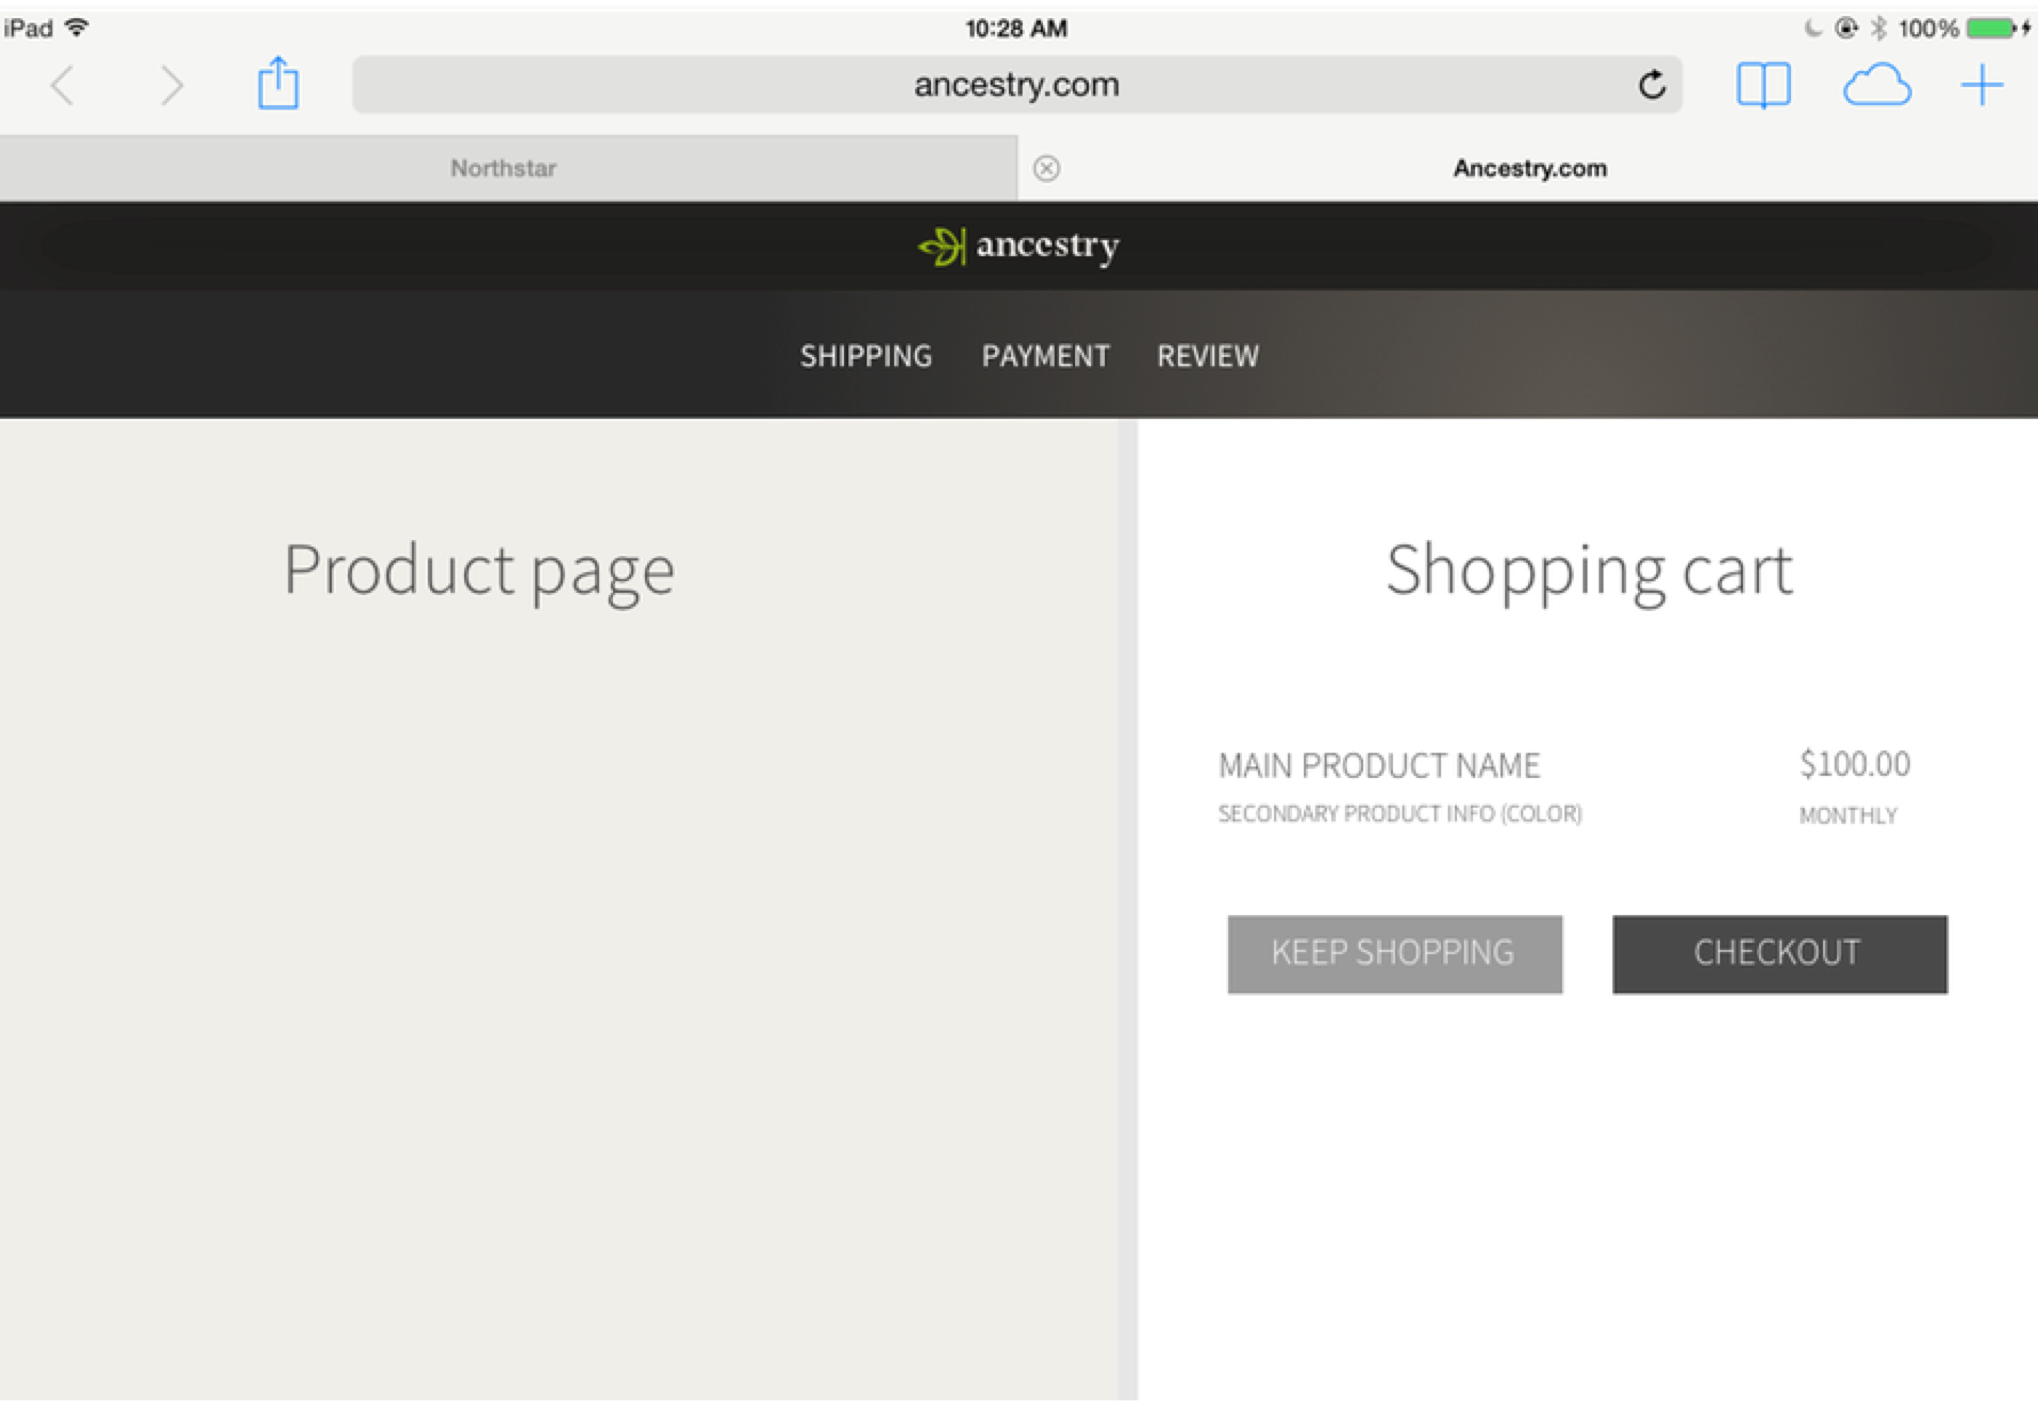Click SECONDARY PRODUCT INFO (COLOR) text
This screenshot has height=1402, width=2038.
pos(1399,814)
